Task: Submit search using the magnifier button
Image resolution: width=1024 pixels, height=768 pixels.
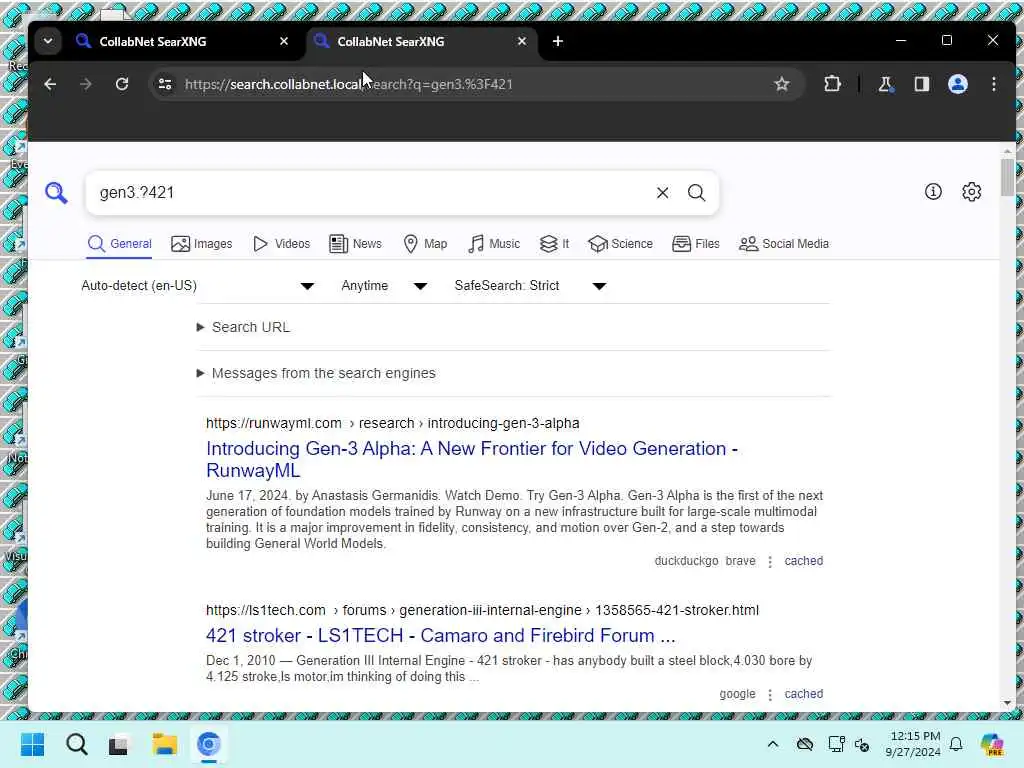Action: (696, 193)
